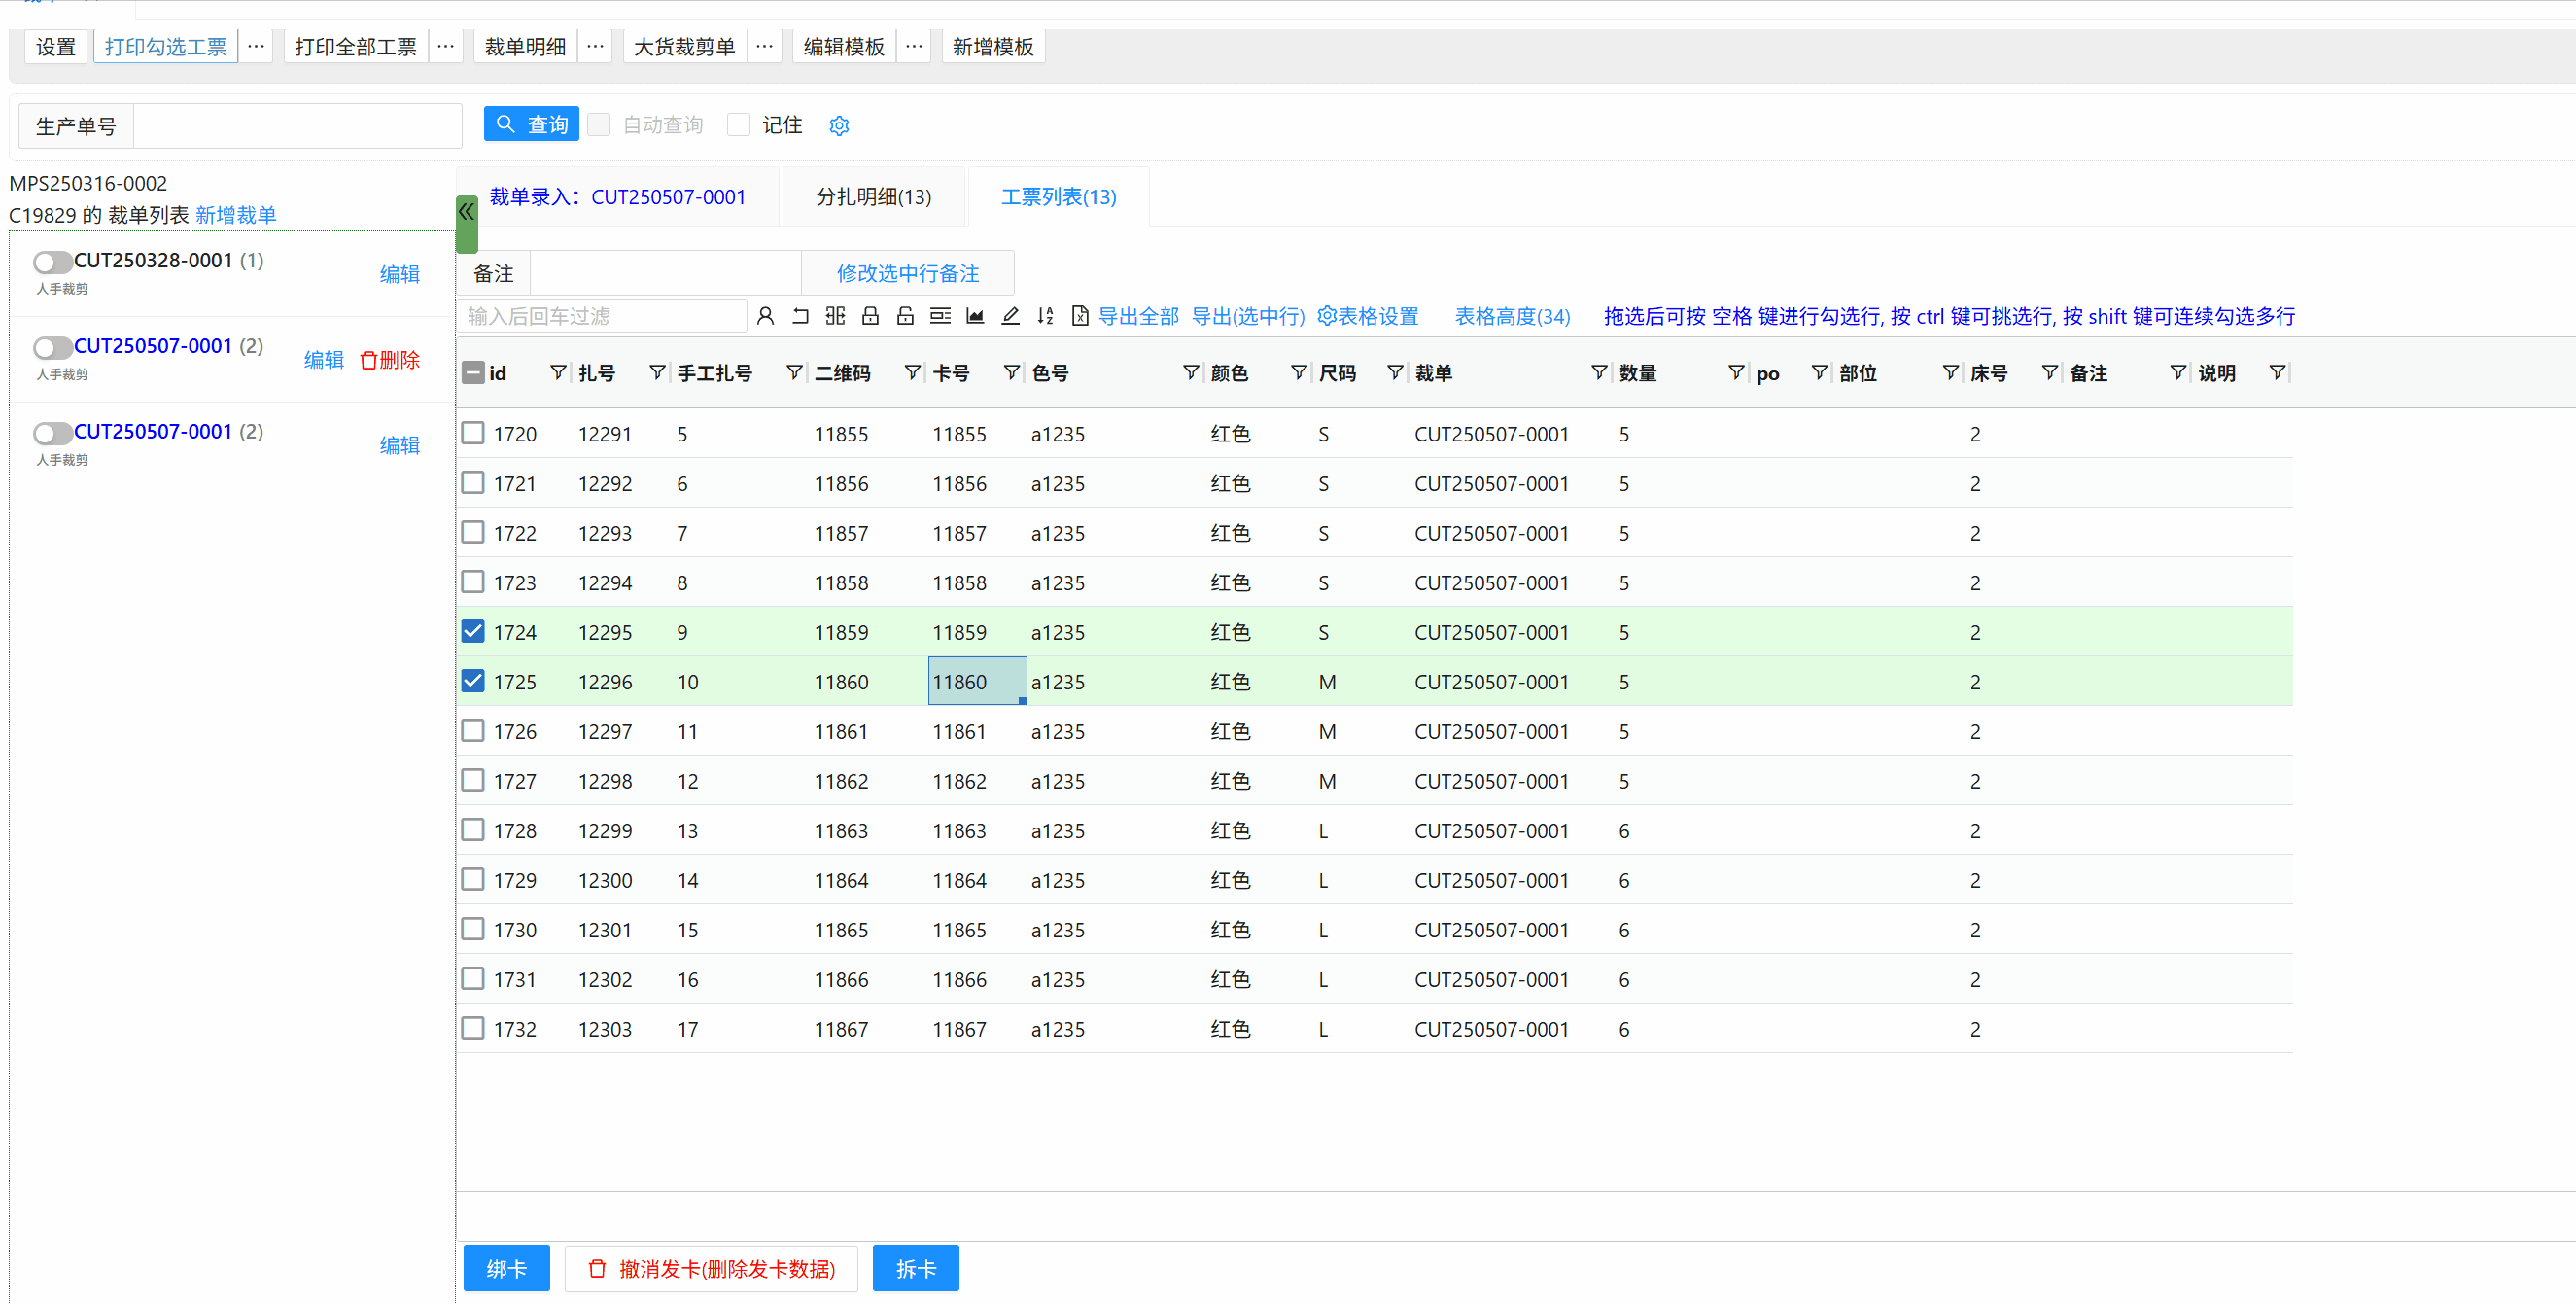Click the 输入后回车过滤 filter box
The width and height of the screenshot is (2576, 1304).
pos(603,316)
